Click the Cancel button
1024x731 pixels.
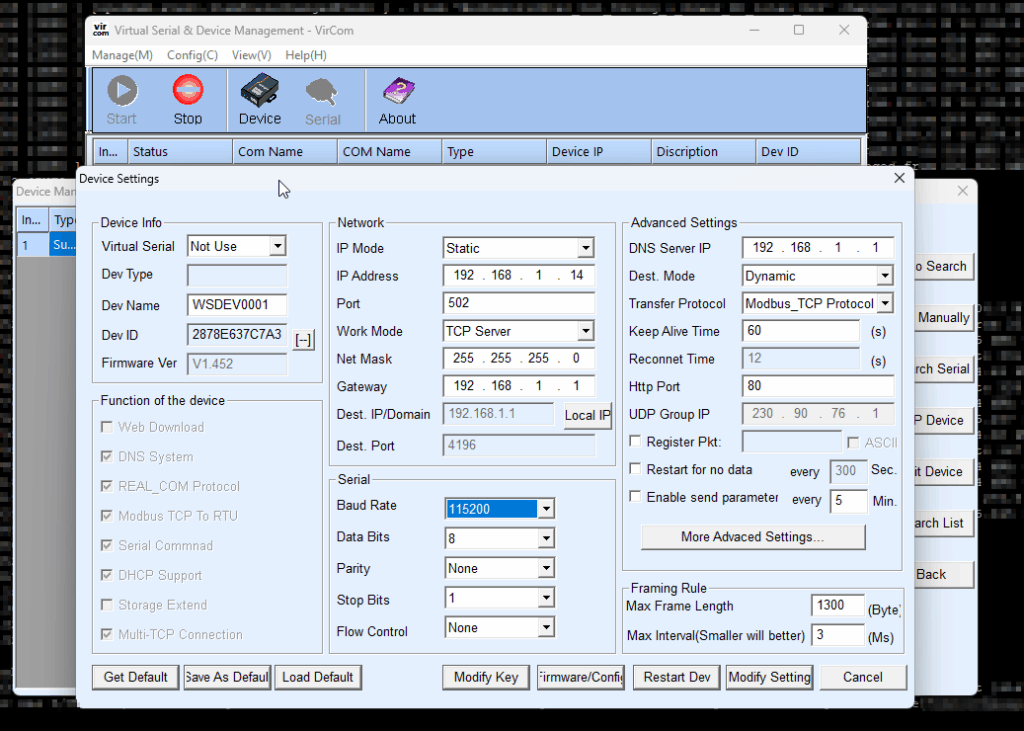(x=863, y=677)
